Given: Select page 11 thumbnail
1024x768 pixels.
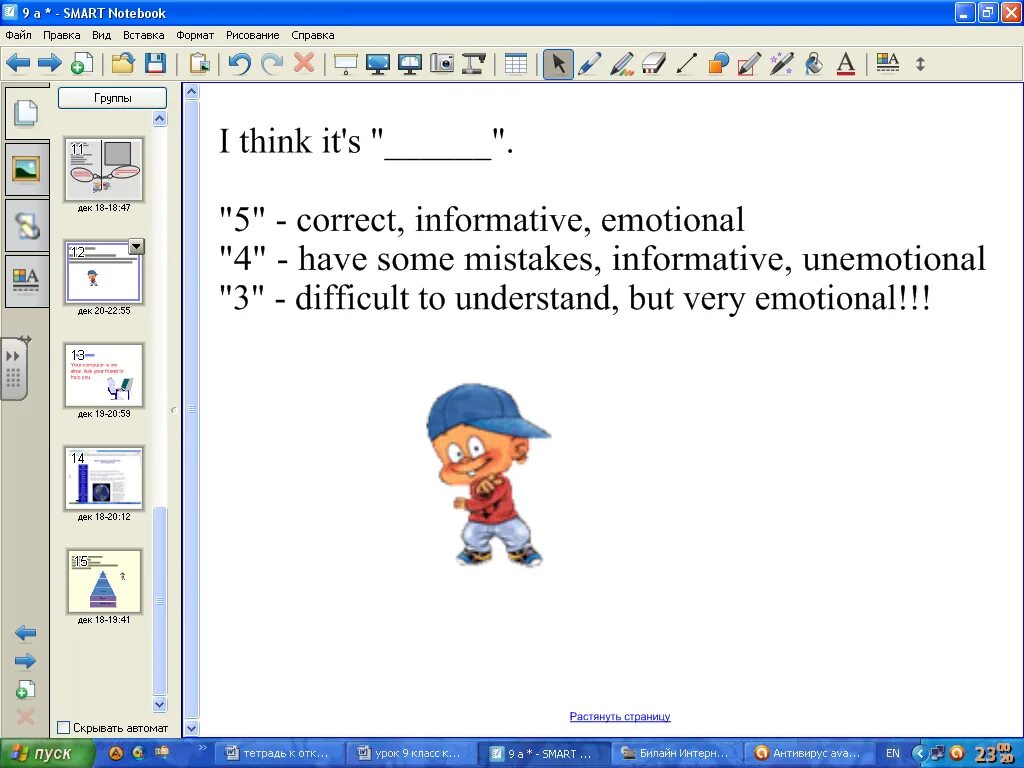Looking at the screenshot, I should [x=104, y=170].
